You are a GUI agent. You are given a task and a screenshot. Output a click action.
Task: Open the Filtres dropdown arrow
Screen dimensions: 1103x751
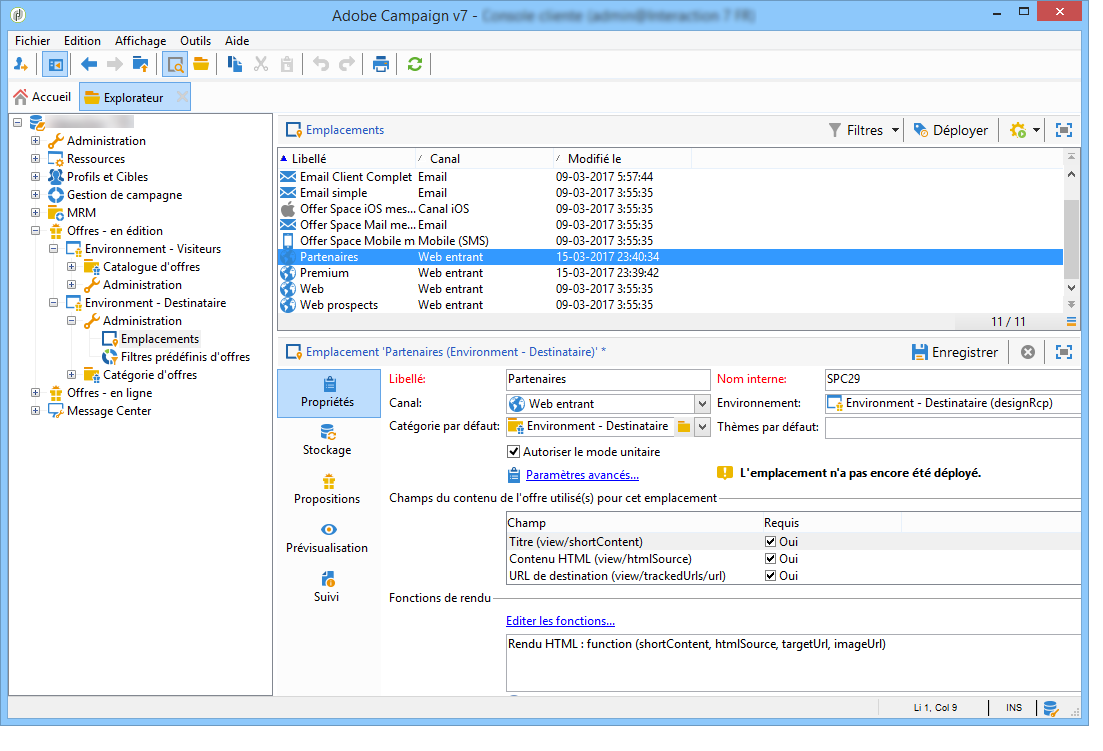point(895,130)
